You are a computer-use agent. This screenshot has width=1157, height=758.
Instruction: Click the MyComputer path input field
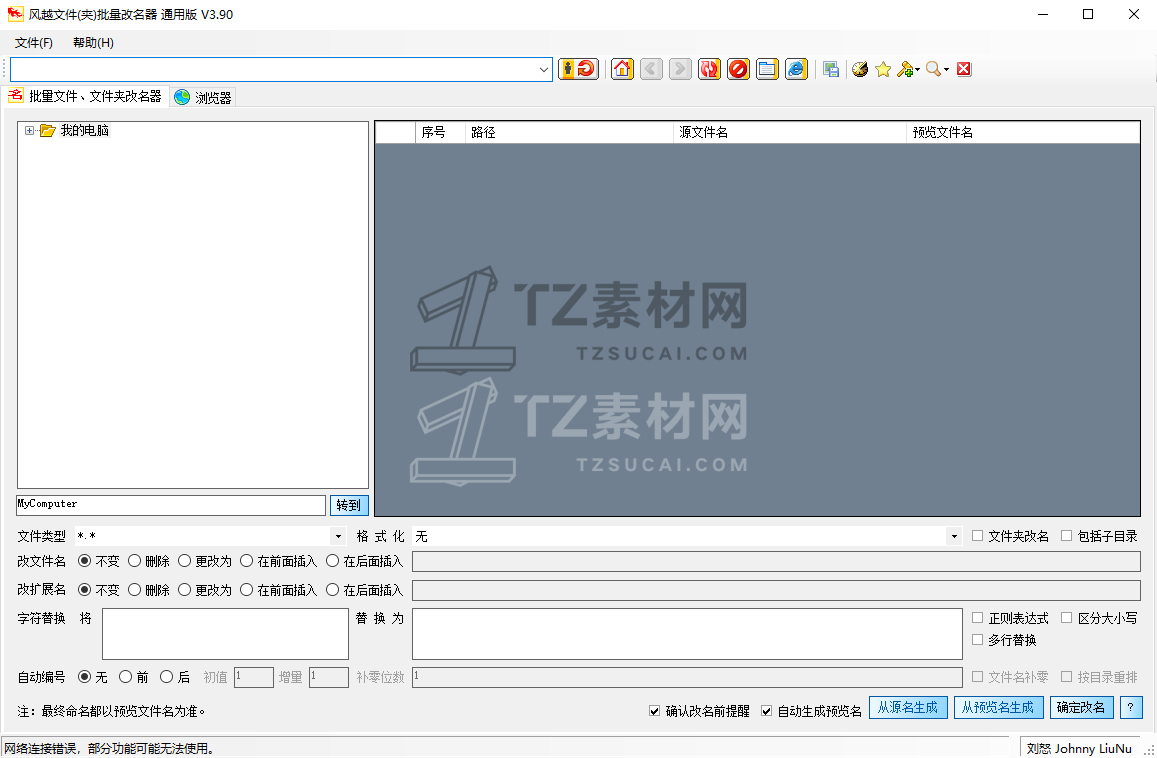170,505
